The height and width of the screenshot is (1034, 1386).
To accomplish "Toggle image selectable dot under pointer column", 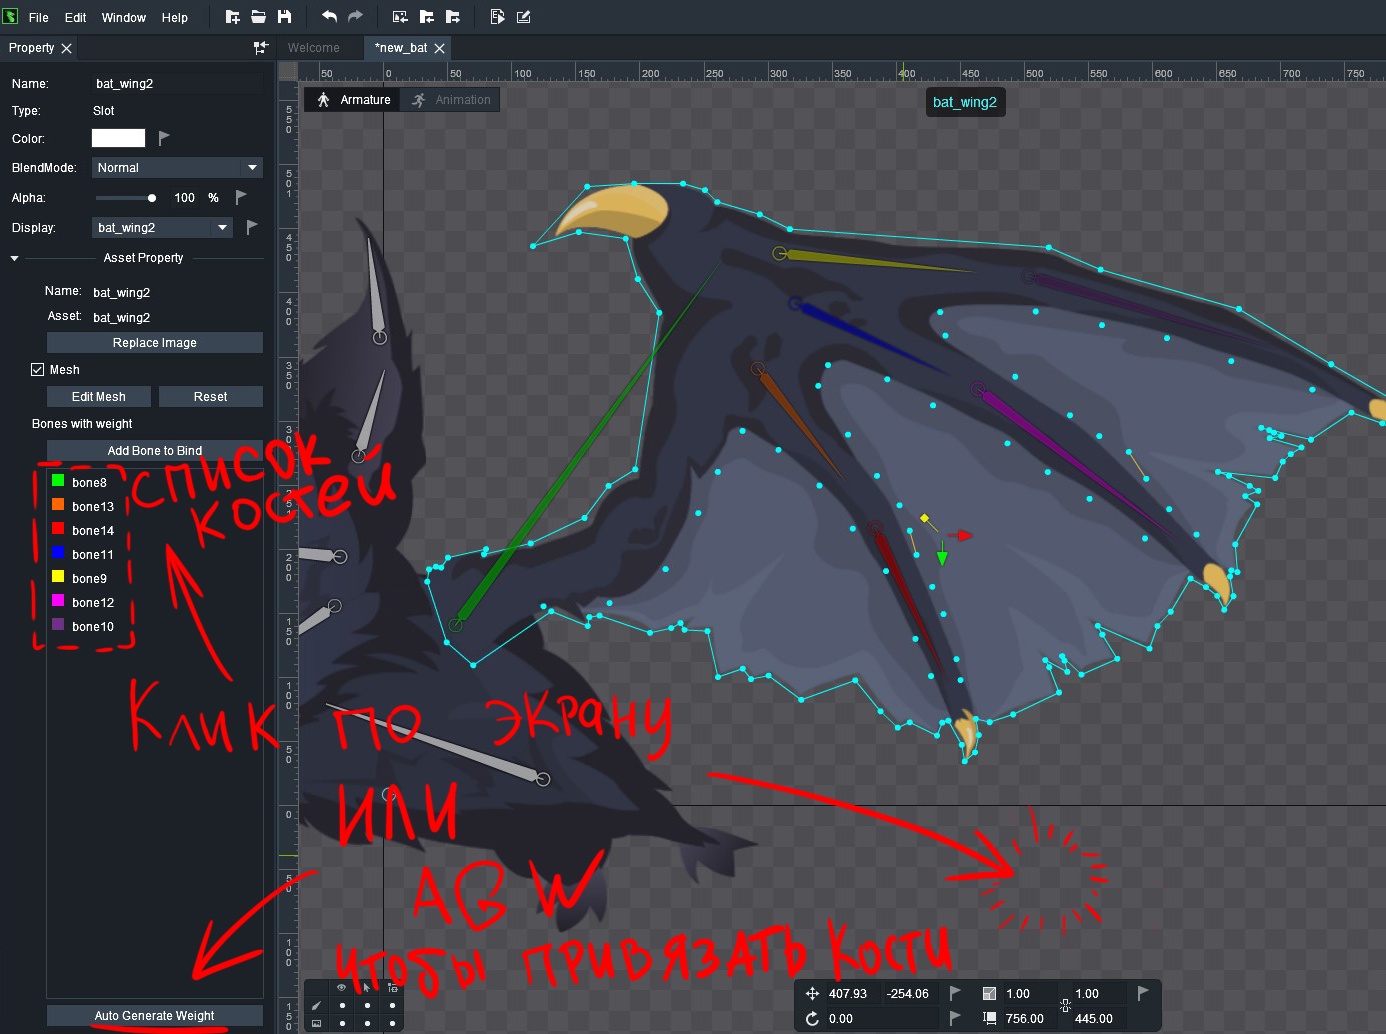I will coord(367,1023).
